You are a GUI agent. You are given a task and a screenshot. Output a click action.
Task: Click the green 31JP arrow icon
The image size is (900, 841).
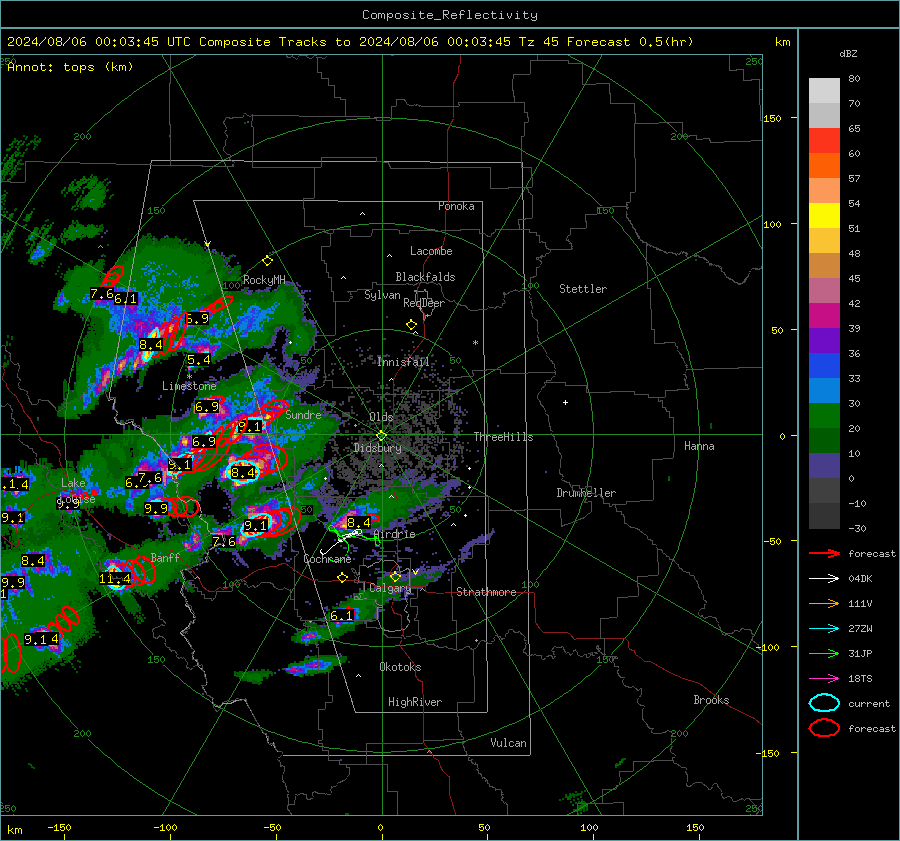[x=824, y=653]
